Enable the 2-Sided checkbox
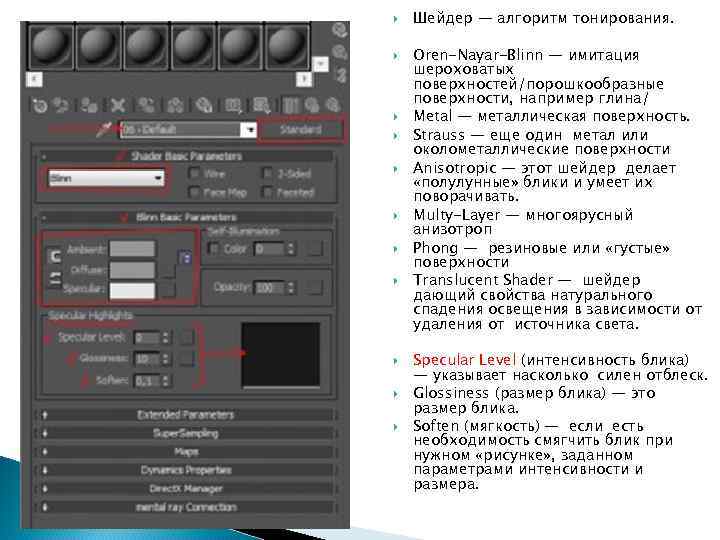This screenshot has height=540, width=720. [267, 174]
